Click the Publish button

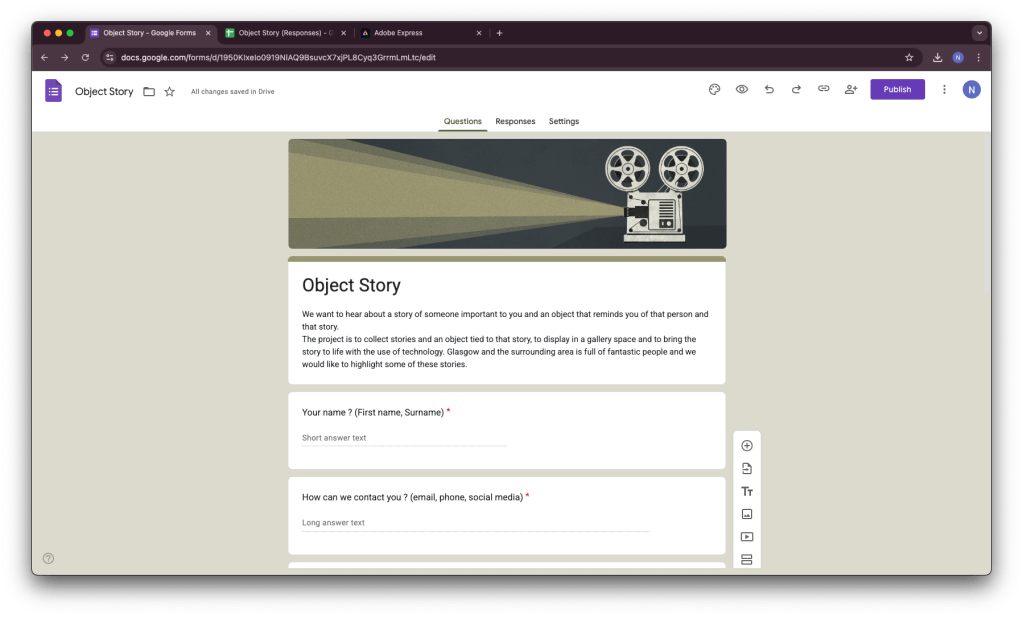pyautogui.click(x=897, y=89)
